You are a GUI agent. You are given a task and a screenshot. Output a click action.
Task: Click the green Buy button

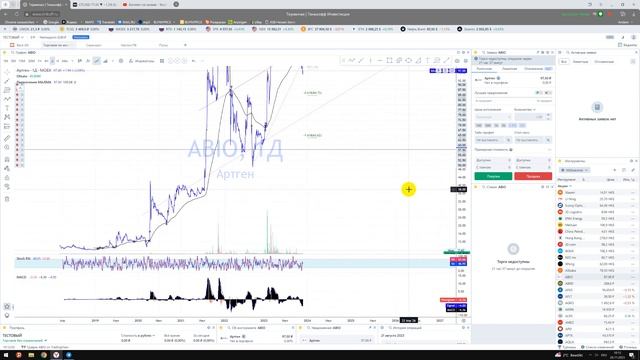493,176
